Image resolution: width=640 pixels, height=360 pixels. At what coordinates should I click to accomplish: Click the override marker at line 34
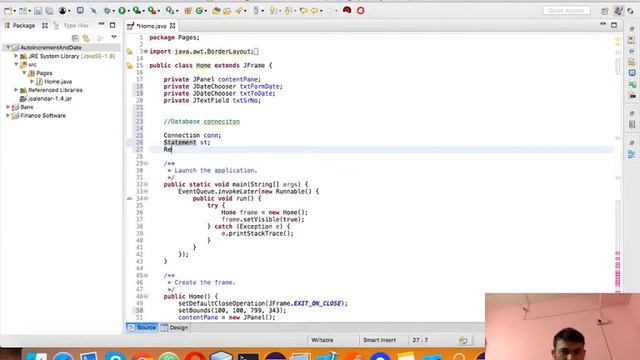129,198
